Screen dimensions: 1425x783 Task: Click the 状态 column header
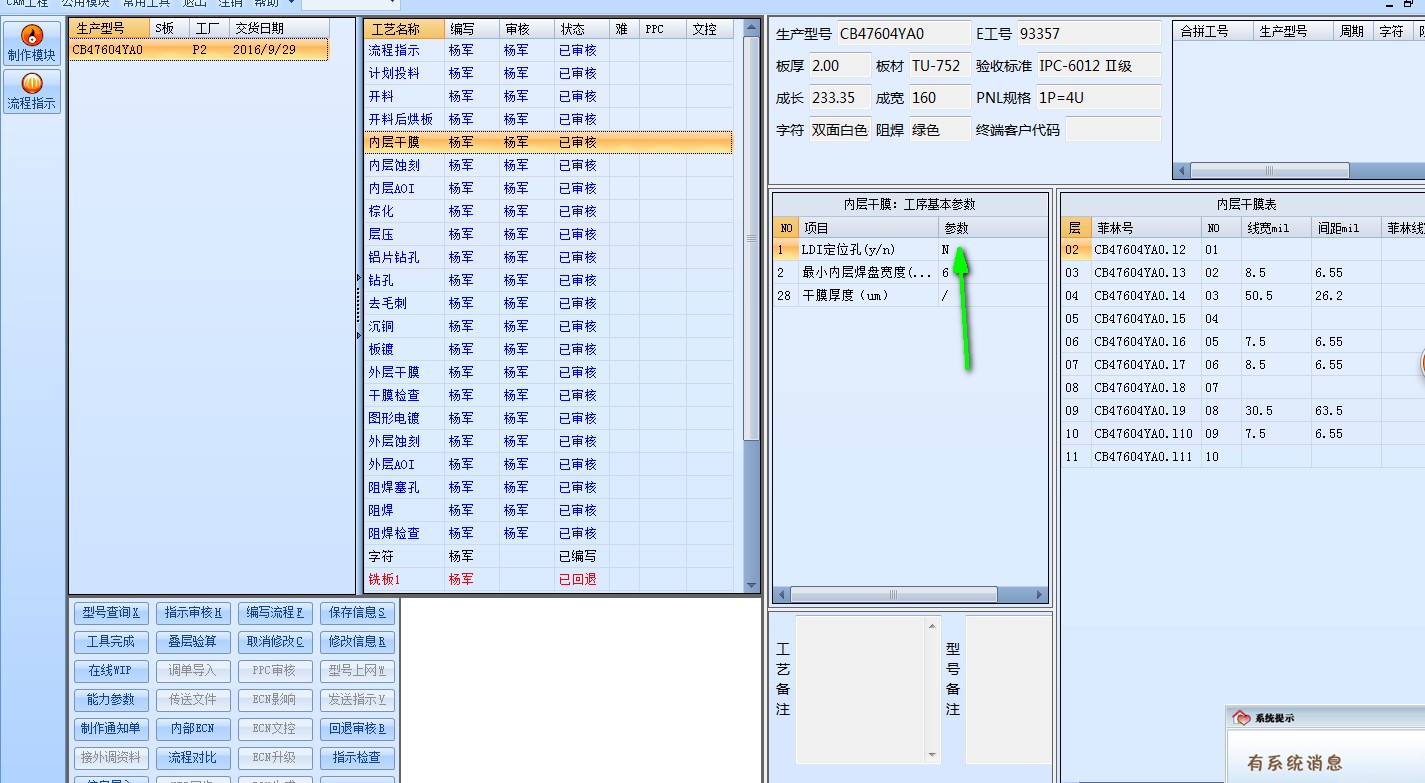click(x=582, y=29)
